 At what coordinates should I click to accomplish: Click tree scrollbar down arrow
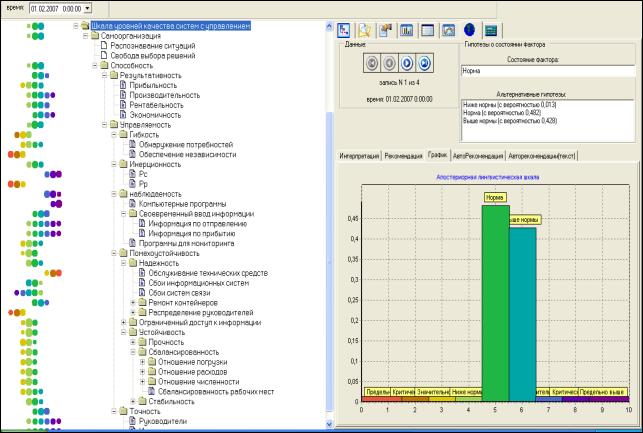(329, 424)
